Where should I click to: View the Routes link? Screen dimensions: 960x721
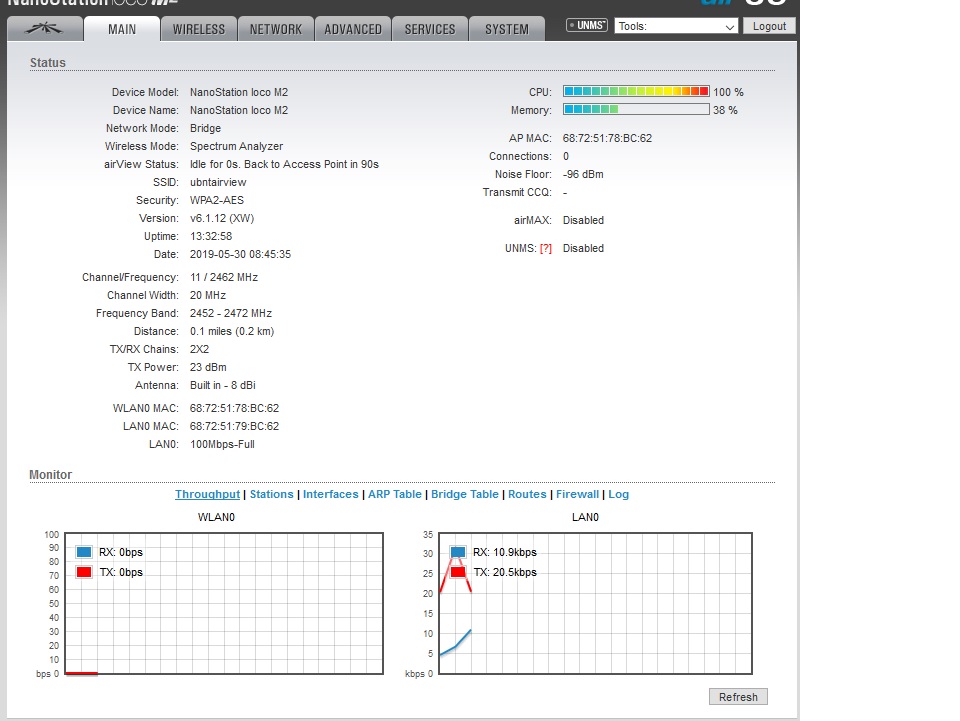click(x=527, y=494)
